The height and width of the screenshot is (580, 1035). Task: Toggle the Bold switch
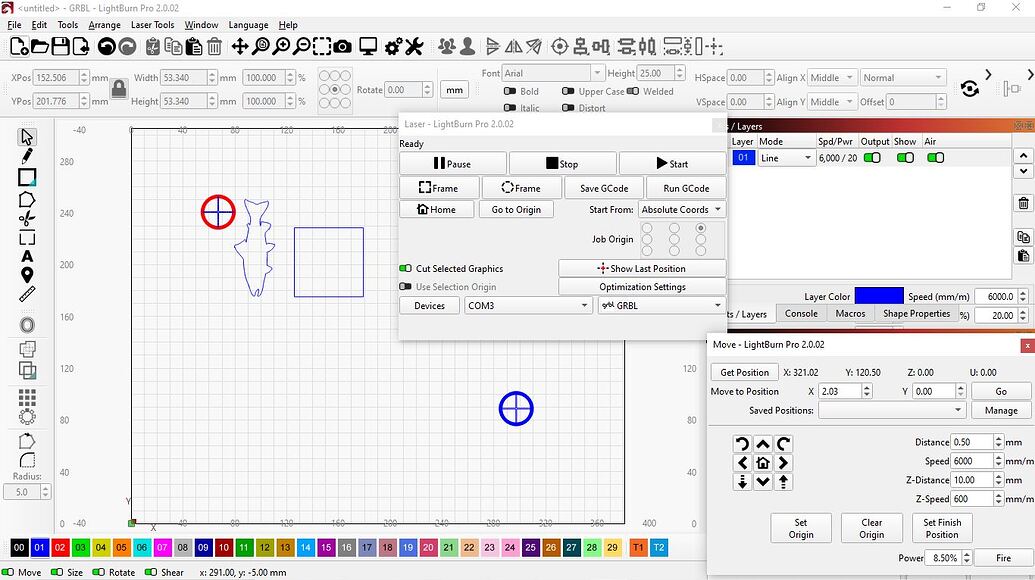510,91
